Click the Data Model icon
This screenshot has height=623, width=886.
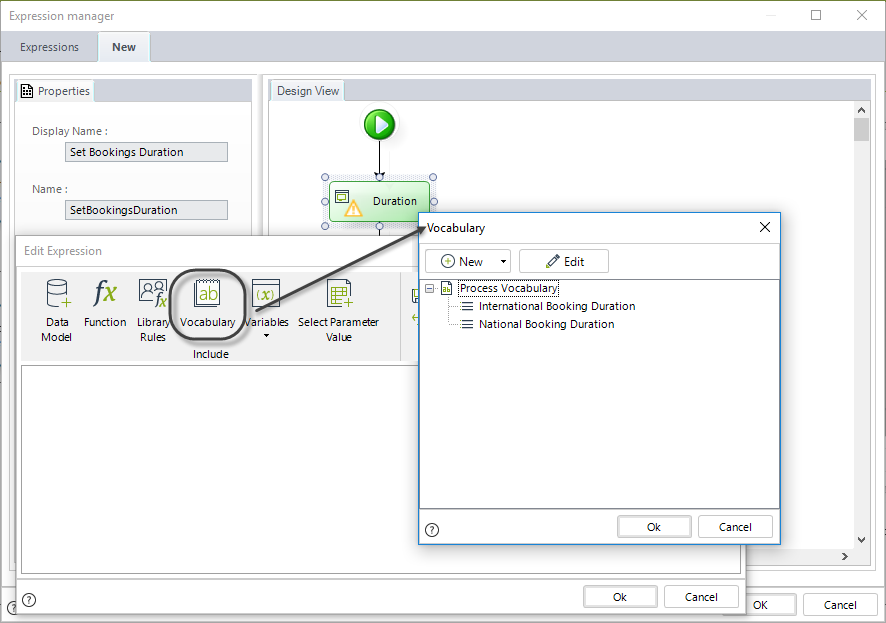(56, 294)
